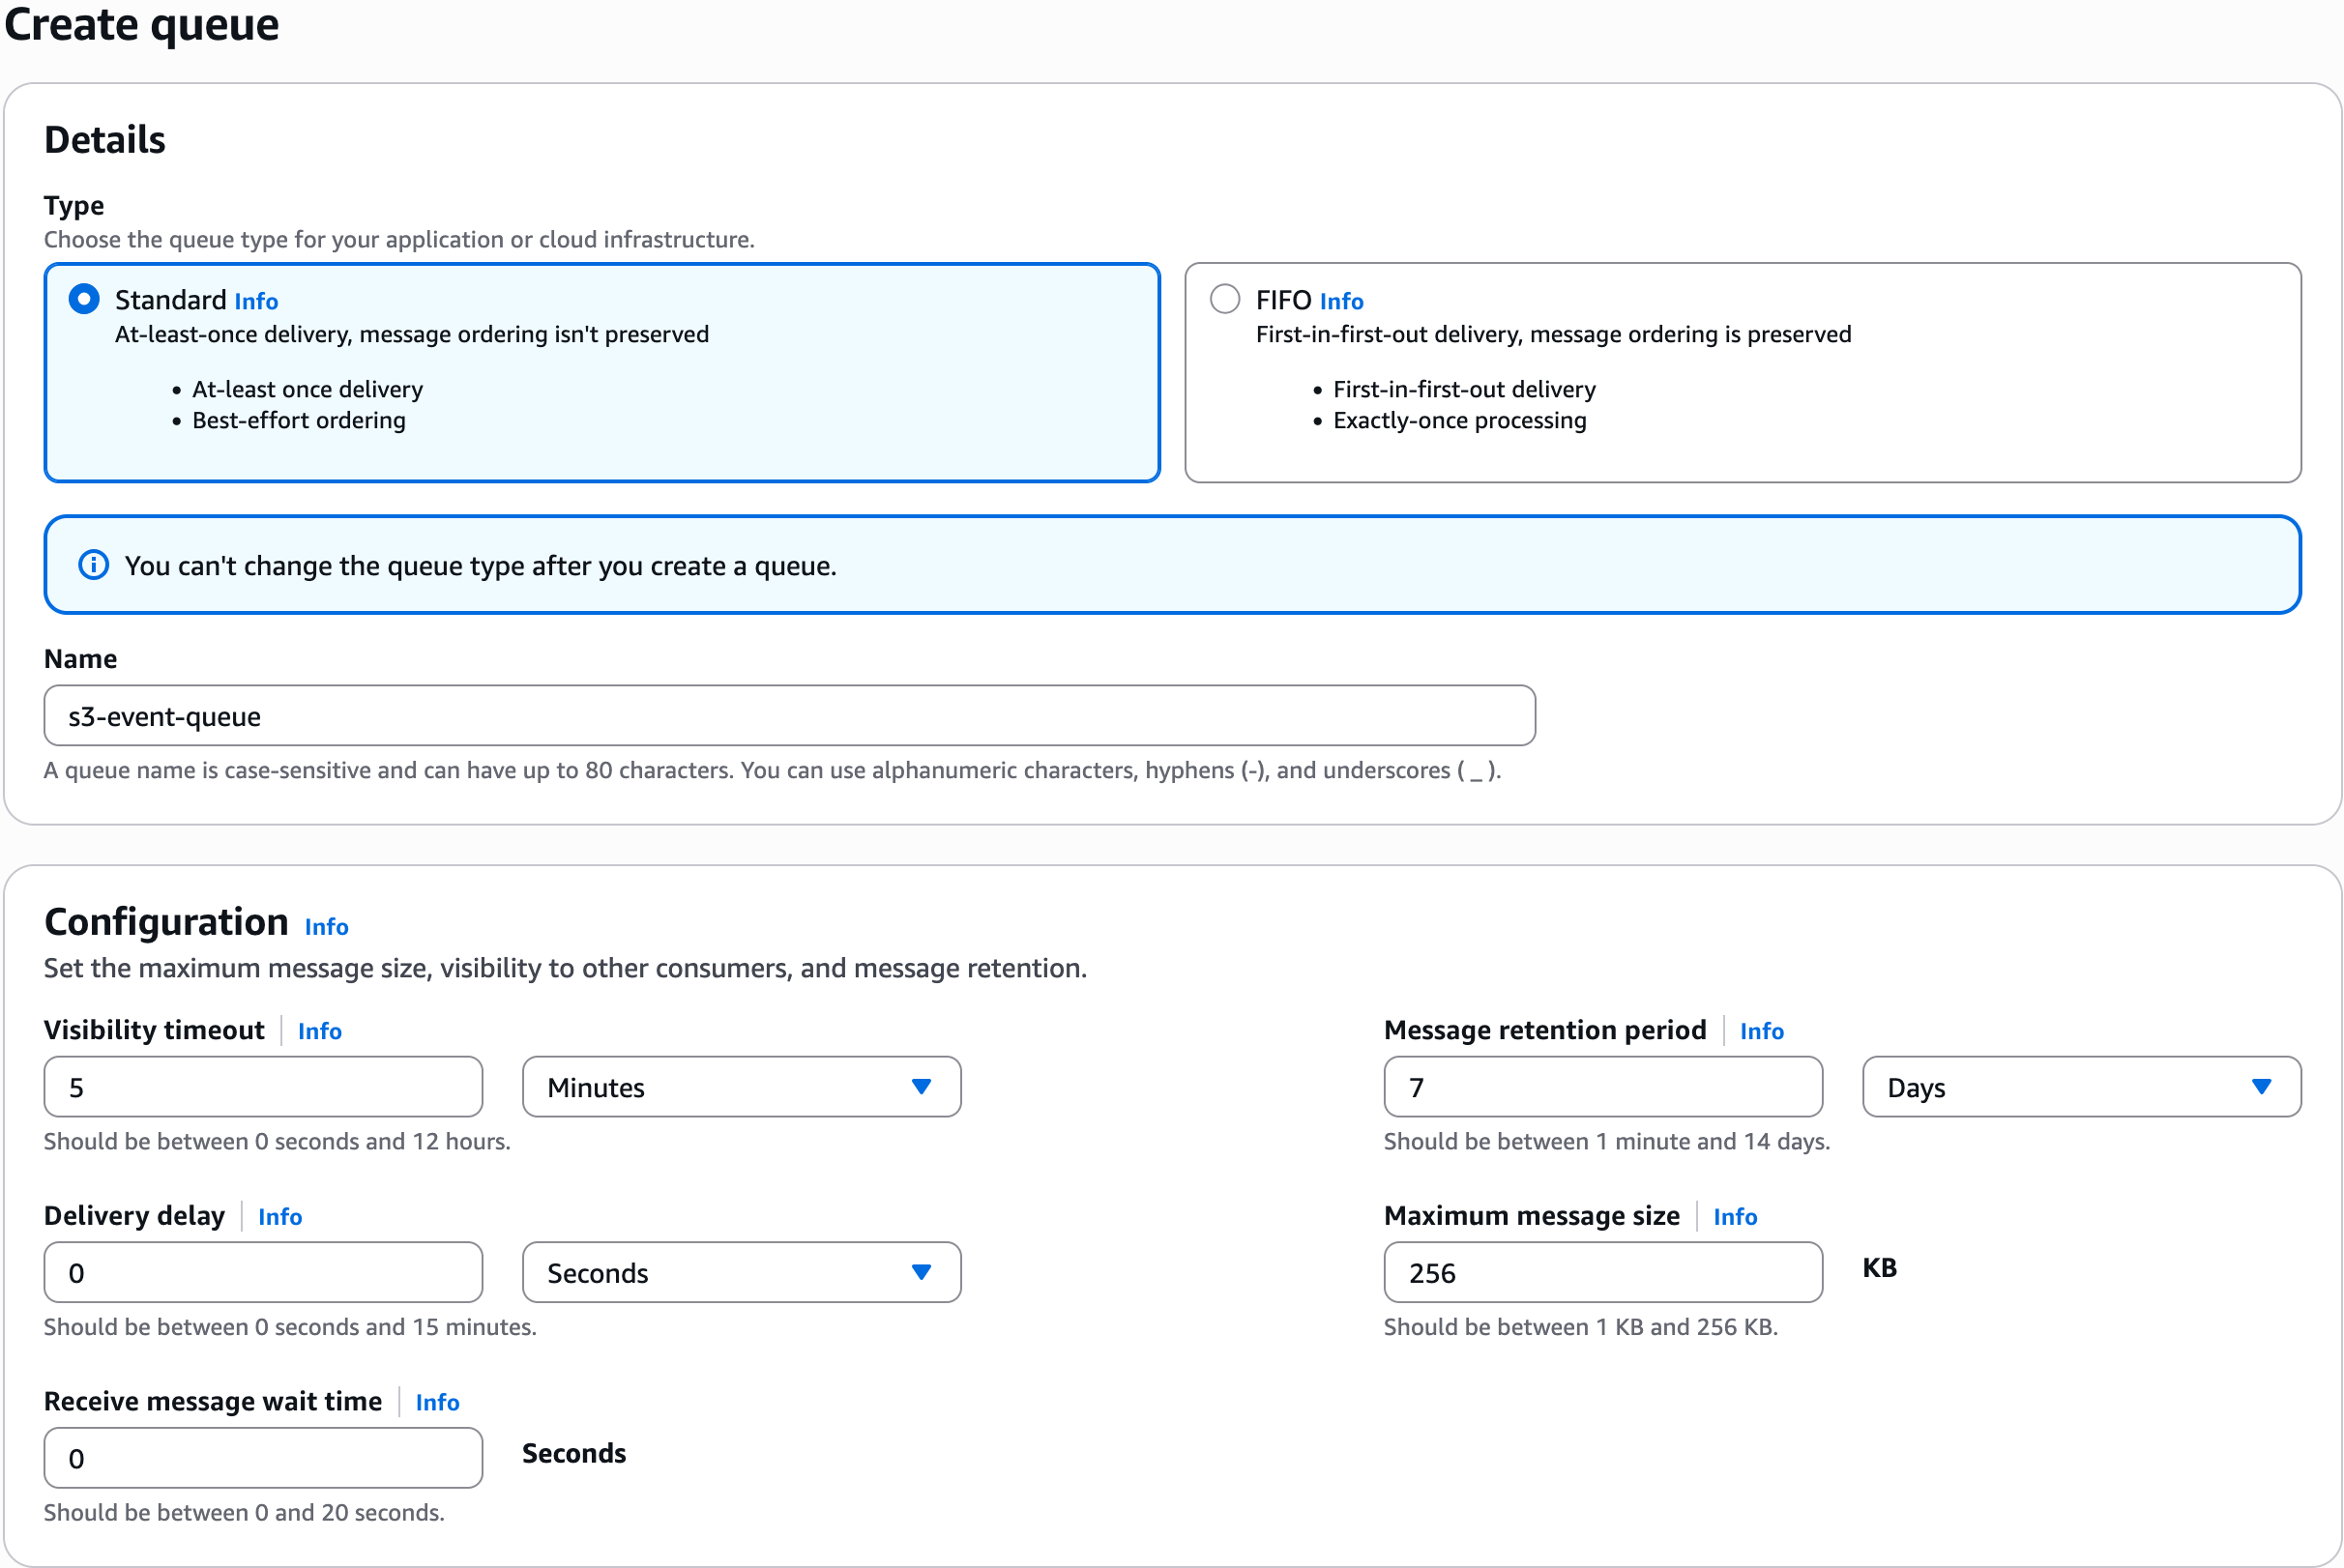The height and width of the screenshot is (1568, 2344).
Task: Click the Delivery delay unit dropdown arrow
Action: click(x=922, y=1272)
